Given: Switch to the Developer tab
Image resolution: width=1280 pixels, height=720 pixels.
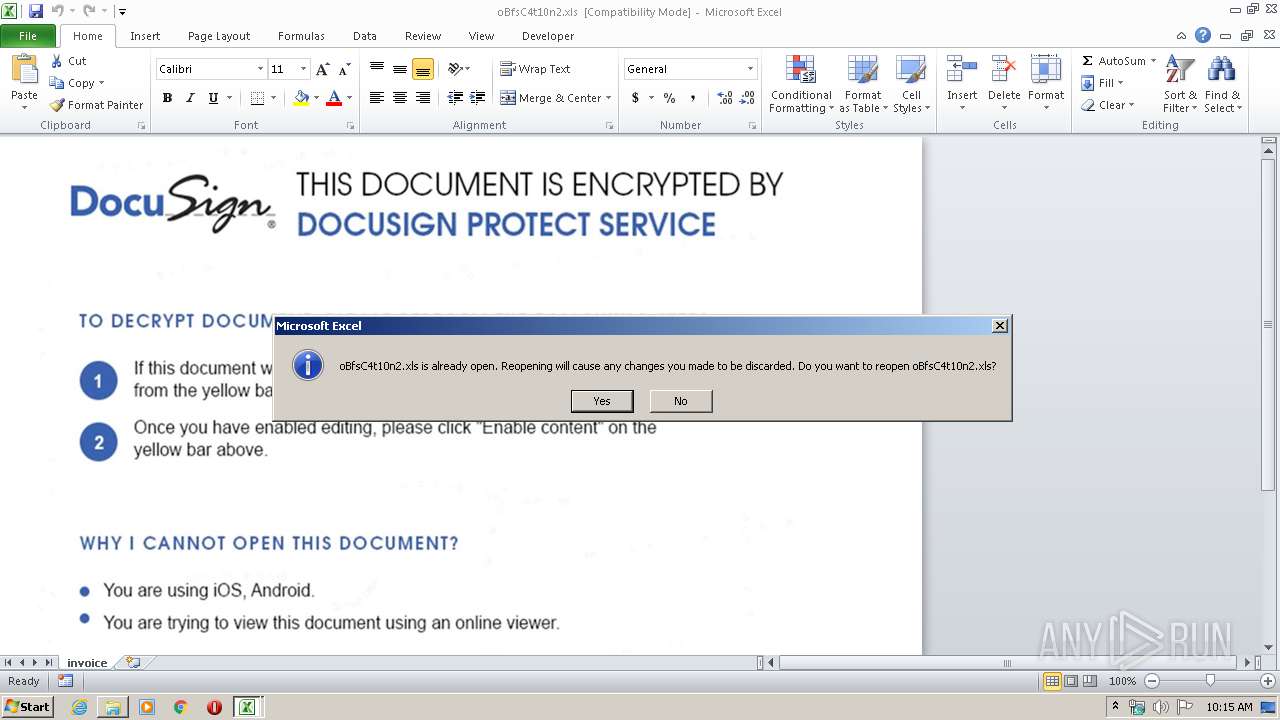Looking at the screenshot, I should click(548, 36).
